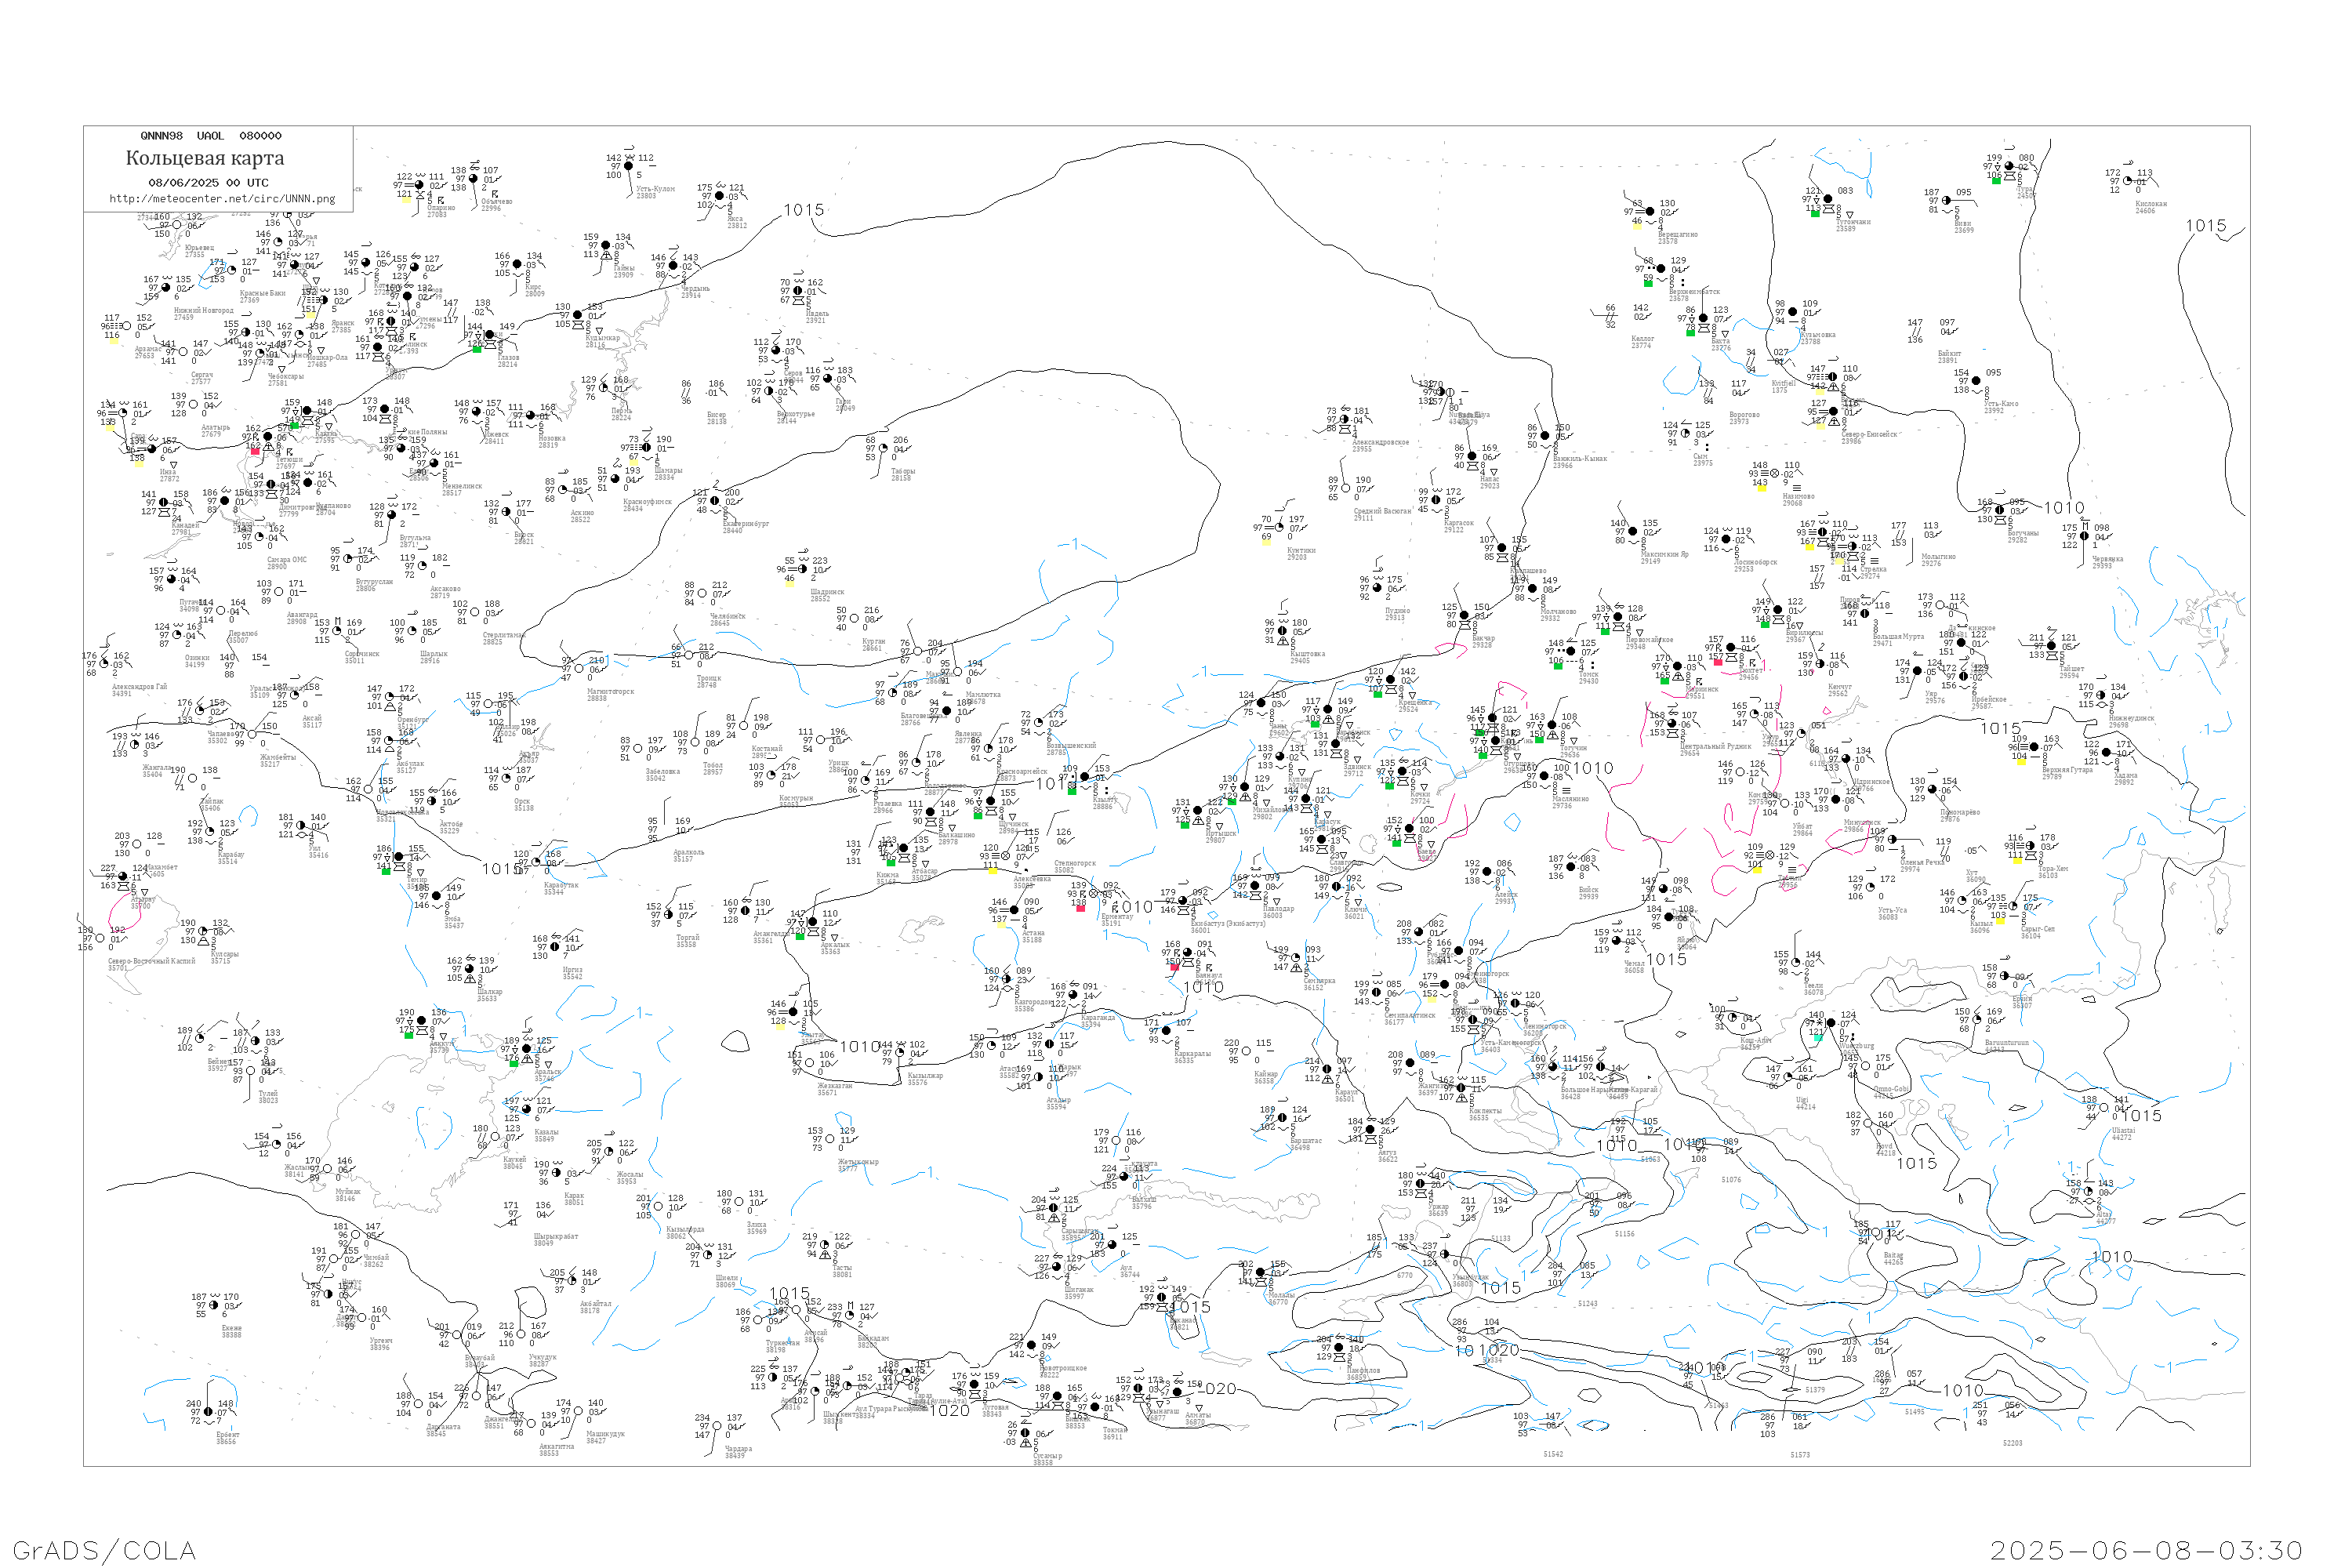Click the red square at Ерментау station

[x=1080, y=908]
